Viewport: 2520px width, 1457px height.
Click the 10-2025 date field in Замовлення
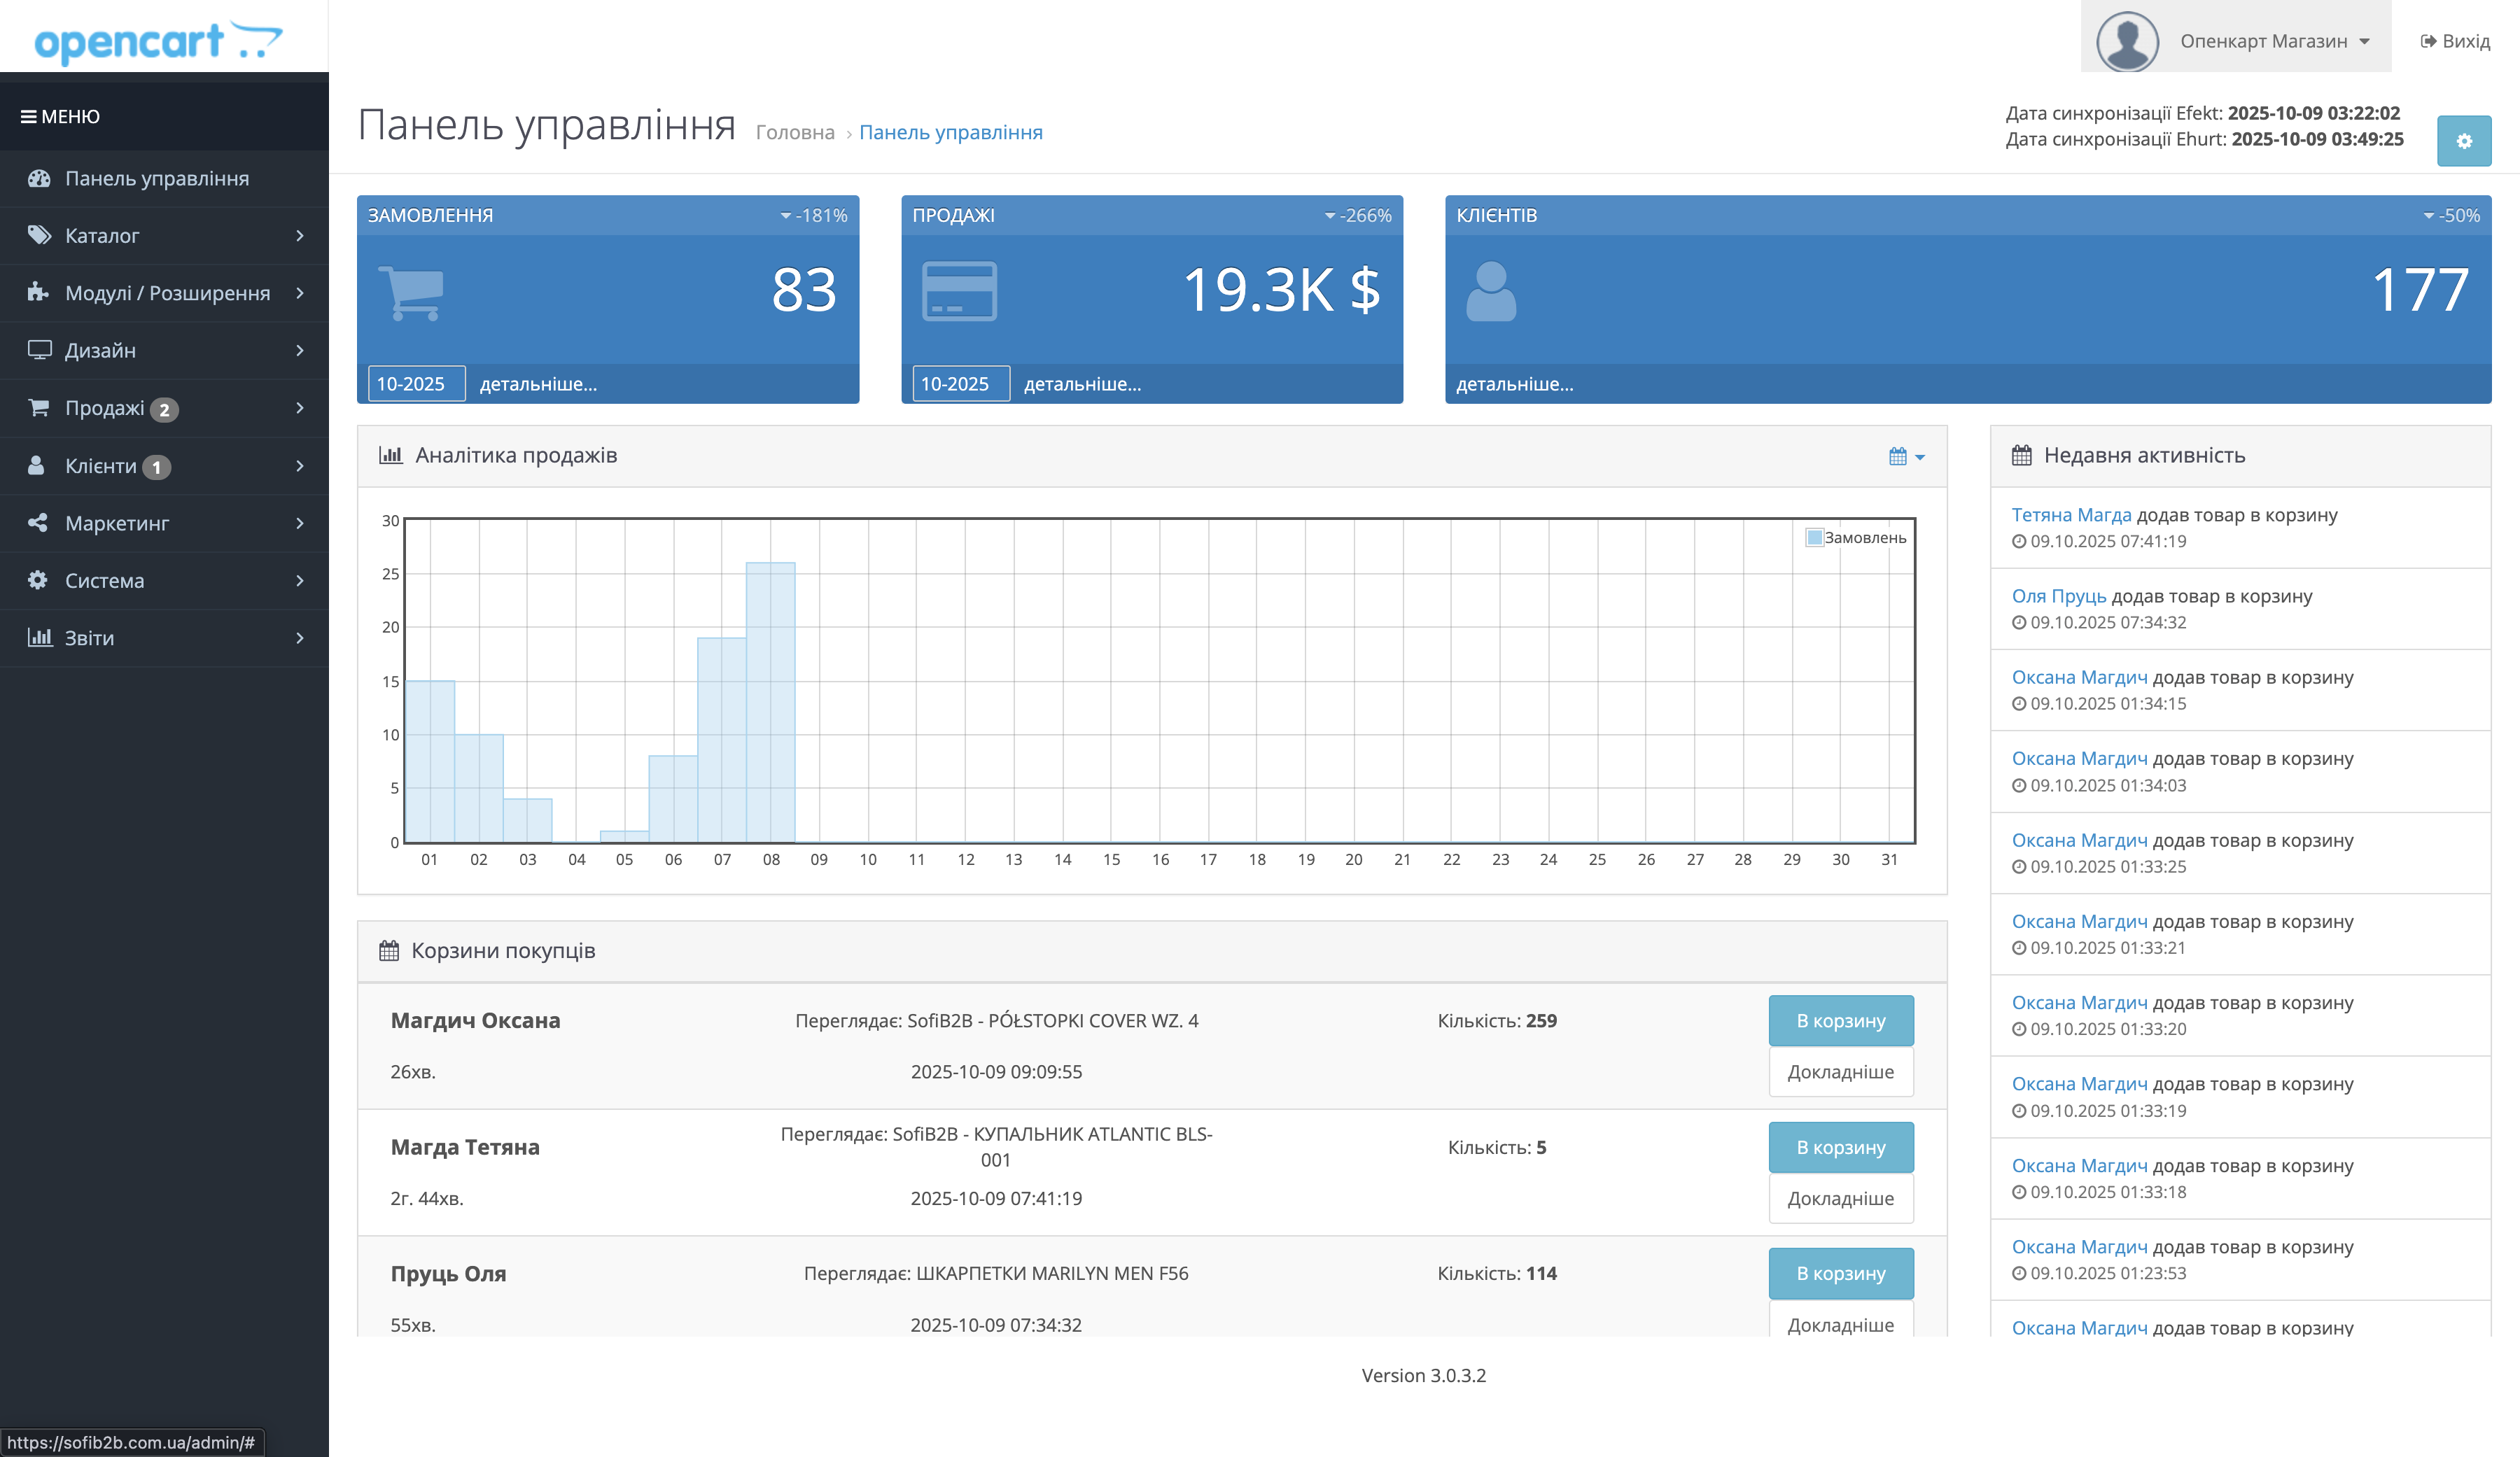click(416, 384)
